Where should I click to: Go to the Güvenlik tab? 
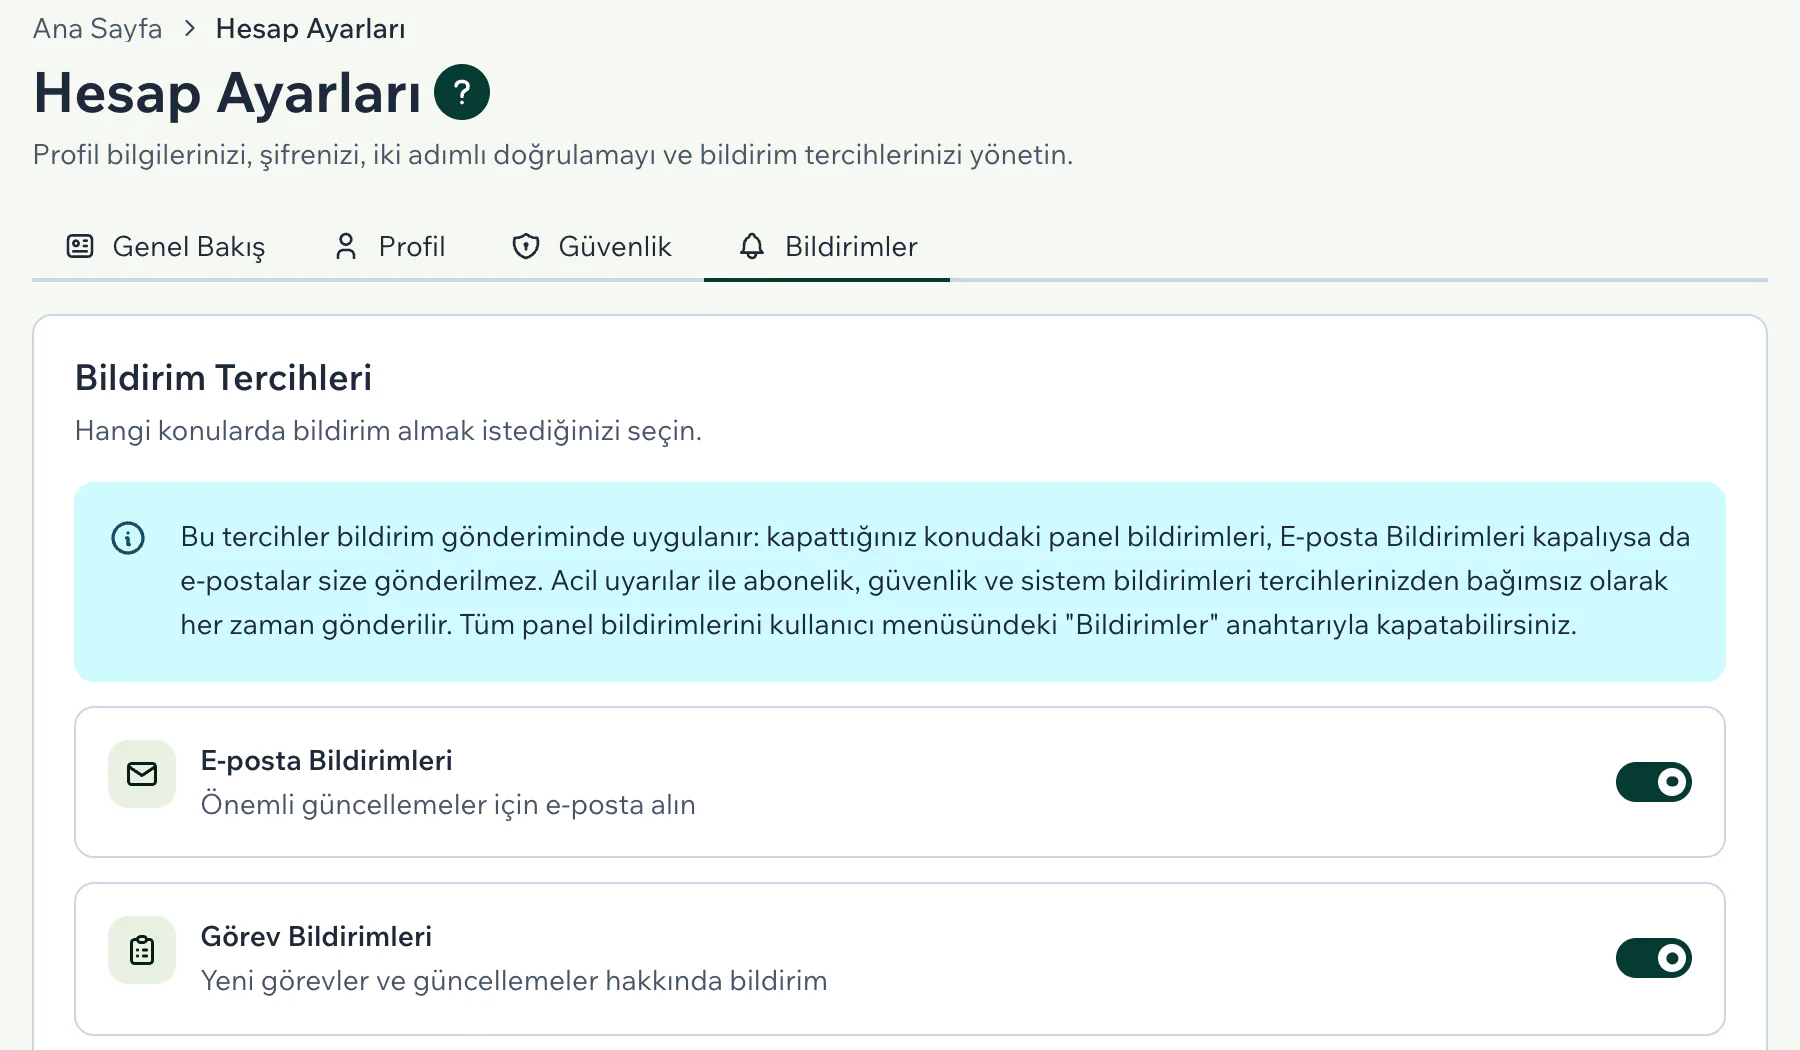[591, 246]
